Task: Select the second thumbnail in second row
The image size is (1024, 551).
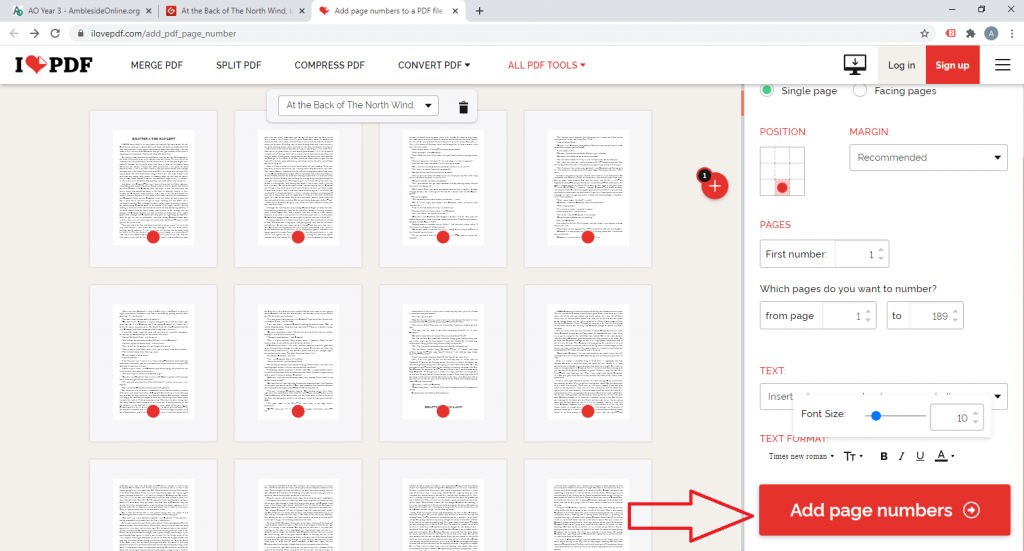Action: click(298, 363)
